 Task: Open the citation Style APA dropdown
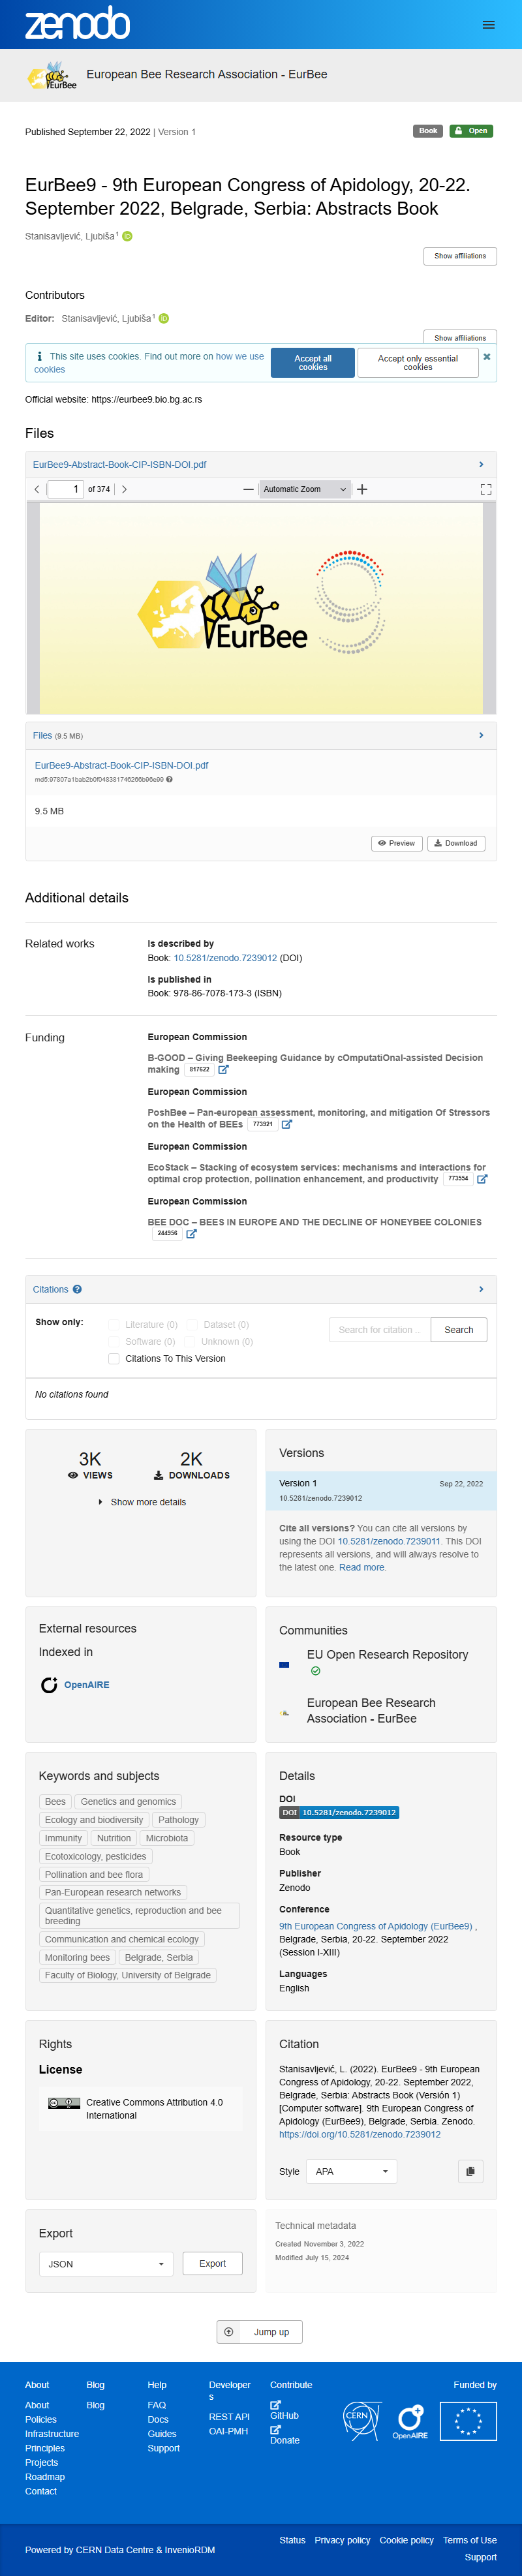[352, 2171]
